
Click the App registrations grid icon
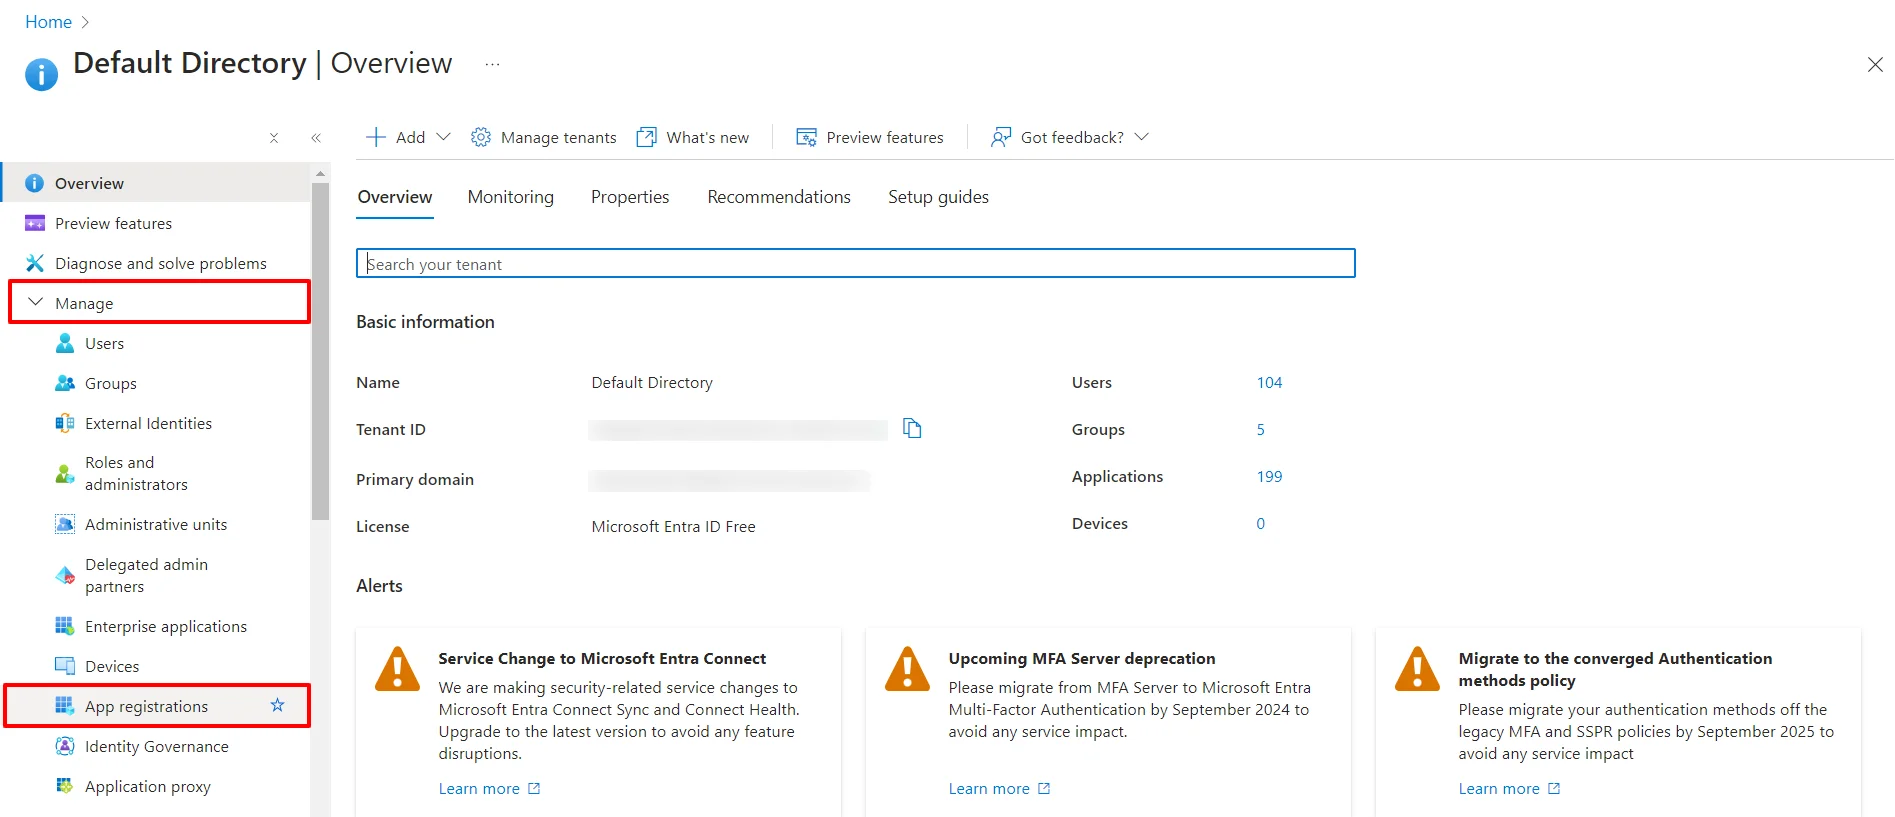(65, 706)
